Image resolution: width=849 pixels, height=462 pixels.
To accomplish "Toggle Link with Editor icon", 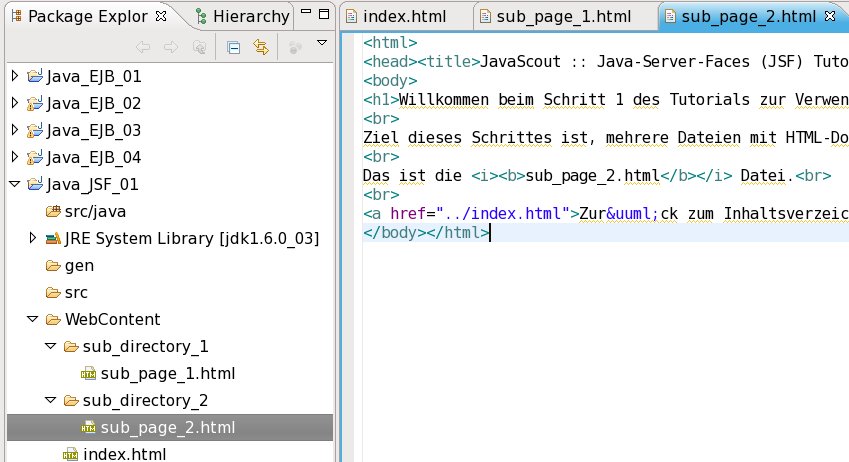I will pos(261,46).
